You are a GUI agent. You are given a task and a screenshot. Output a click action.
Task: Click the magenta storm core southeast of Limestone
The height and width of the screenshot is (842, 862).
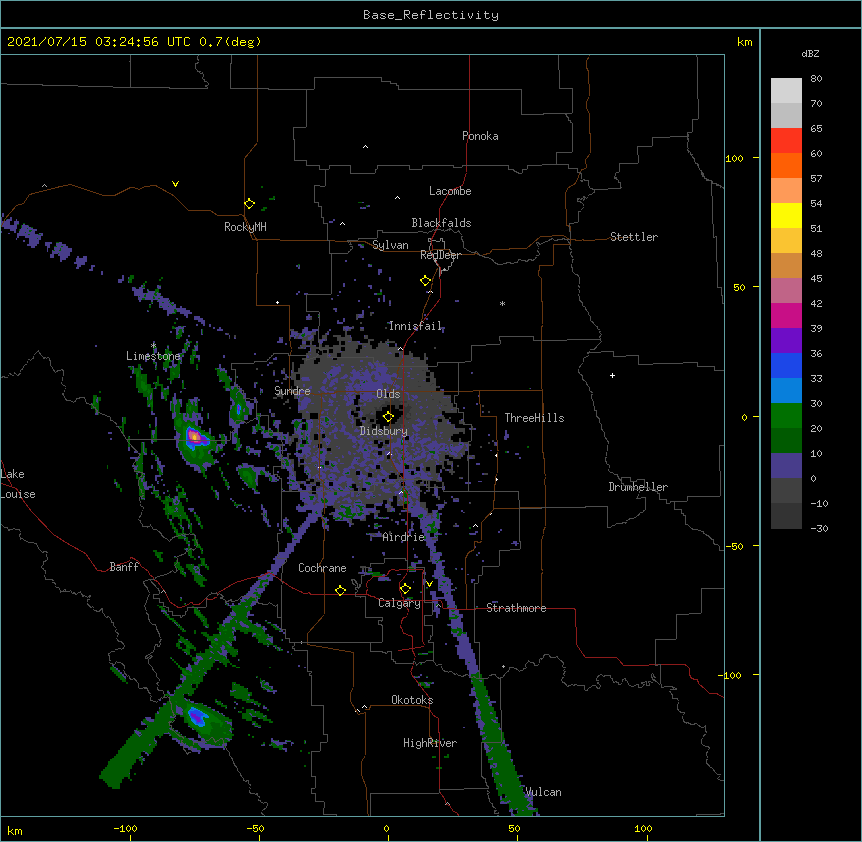tap(194, 437)
